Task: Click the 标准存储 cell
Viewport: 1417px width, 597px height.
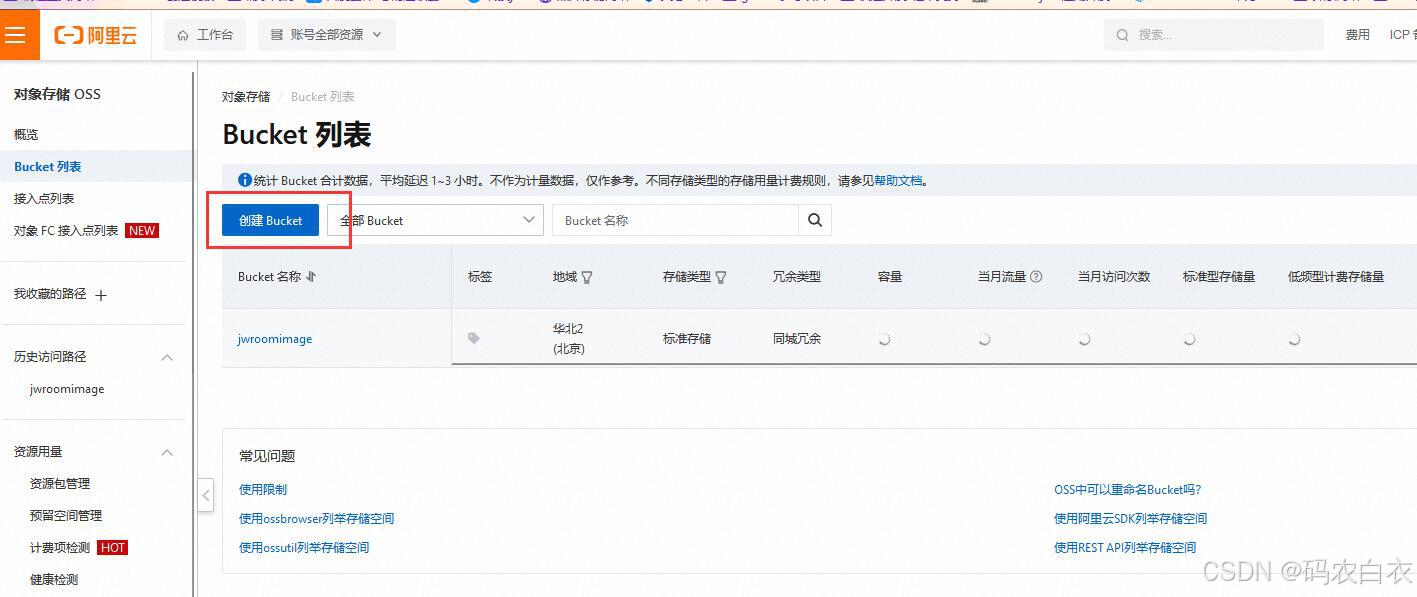Action: [687, 338]
